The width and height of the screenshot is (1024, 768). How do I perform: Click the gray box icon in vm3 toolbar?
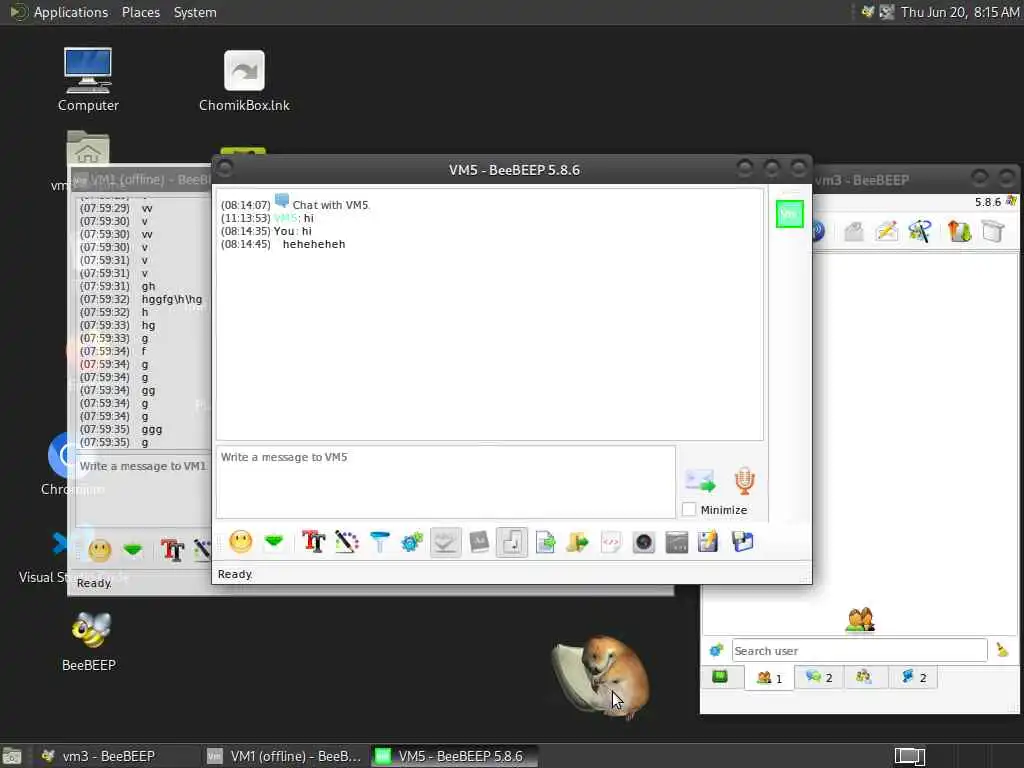tap(993, 231)
